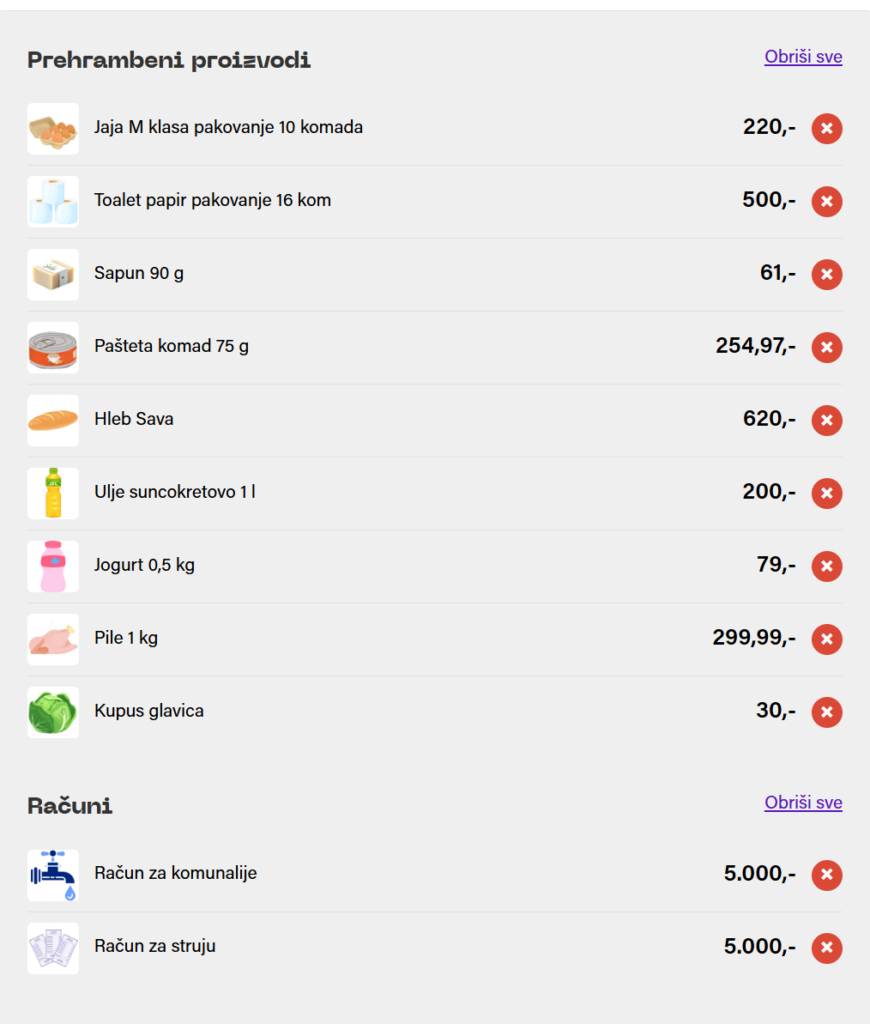Remove Sapun 90 g from the list

coord(826,274)
